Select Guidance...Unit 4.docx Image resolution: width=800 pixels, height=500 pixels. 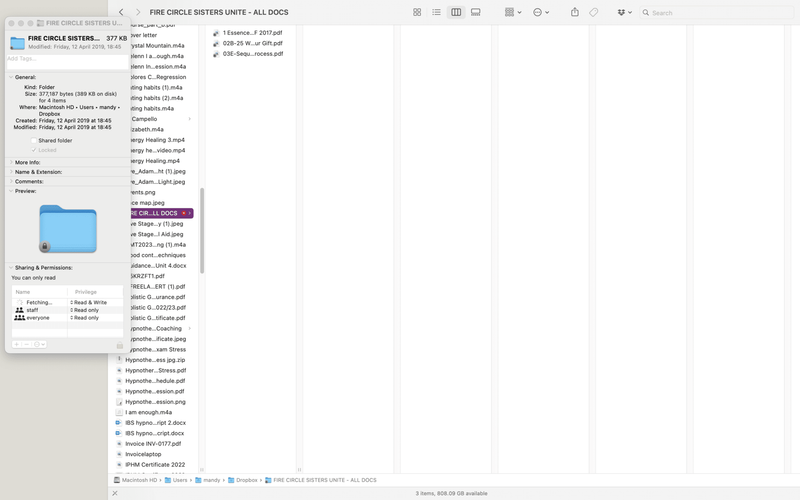[x=161, y=266]
